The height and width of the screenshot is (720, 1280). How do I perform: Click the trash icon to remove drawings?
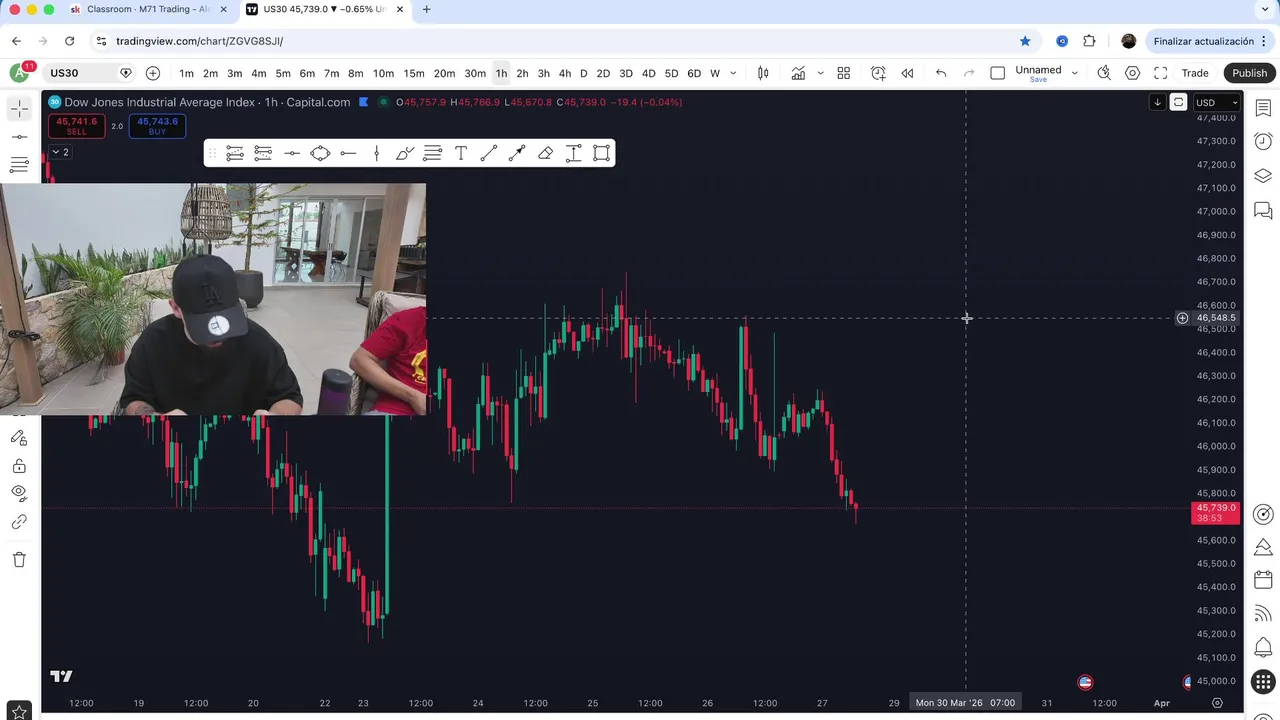(19, 560)
